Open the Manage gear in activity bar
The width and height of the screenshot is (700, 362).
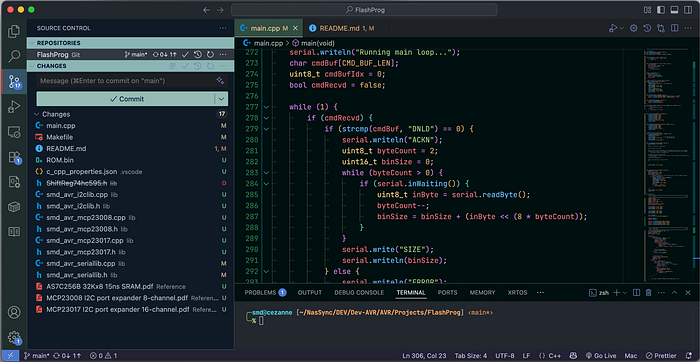coord(14,337)
